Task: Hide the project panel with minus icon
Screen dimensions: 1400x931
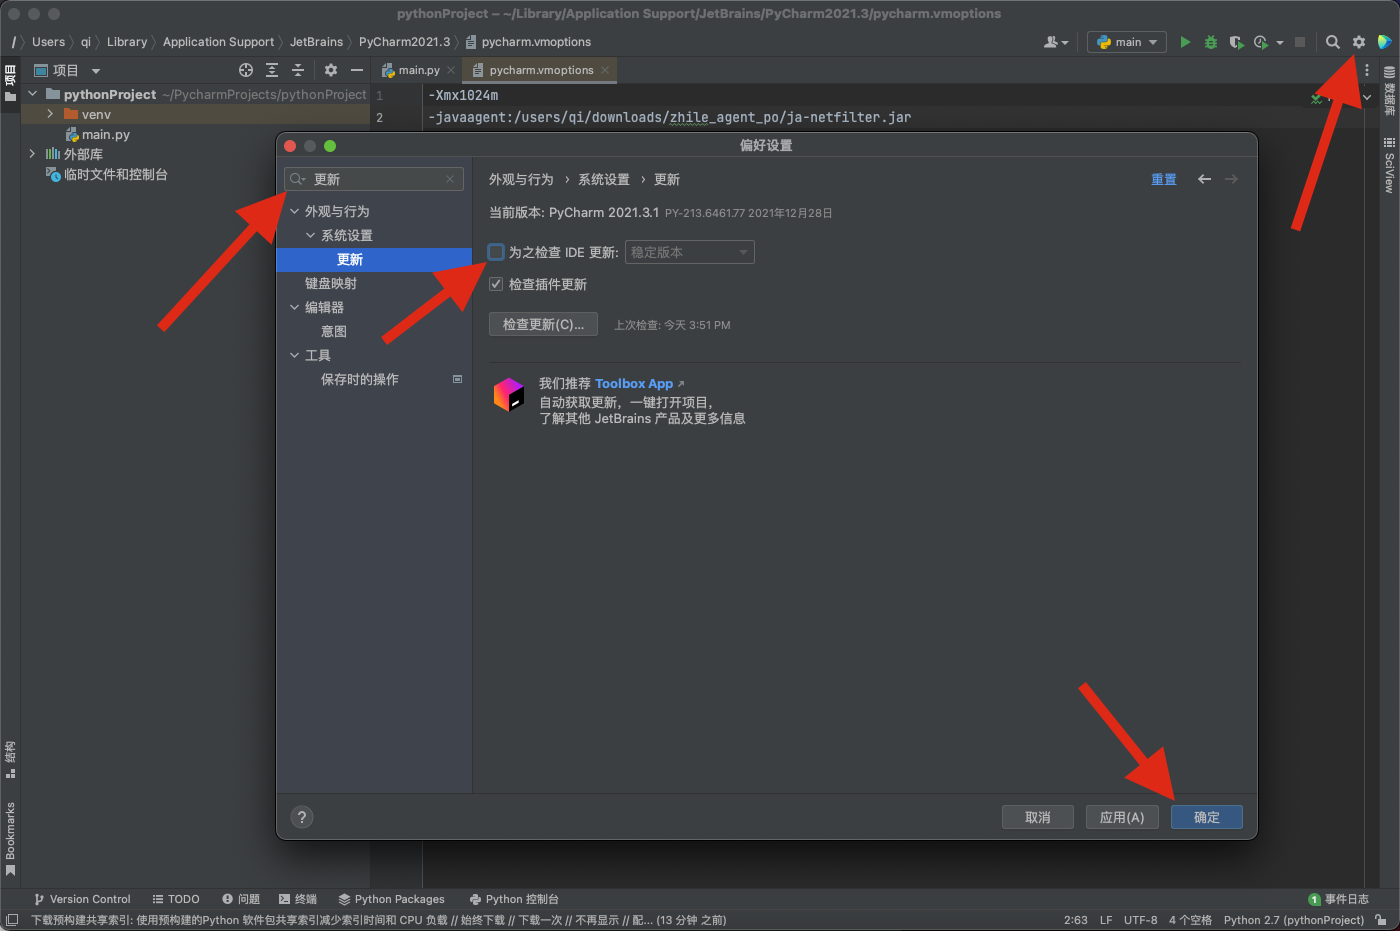Action: pyautogui.click(x=357, y=70)
